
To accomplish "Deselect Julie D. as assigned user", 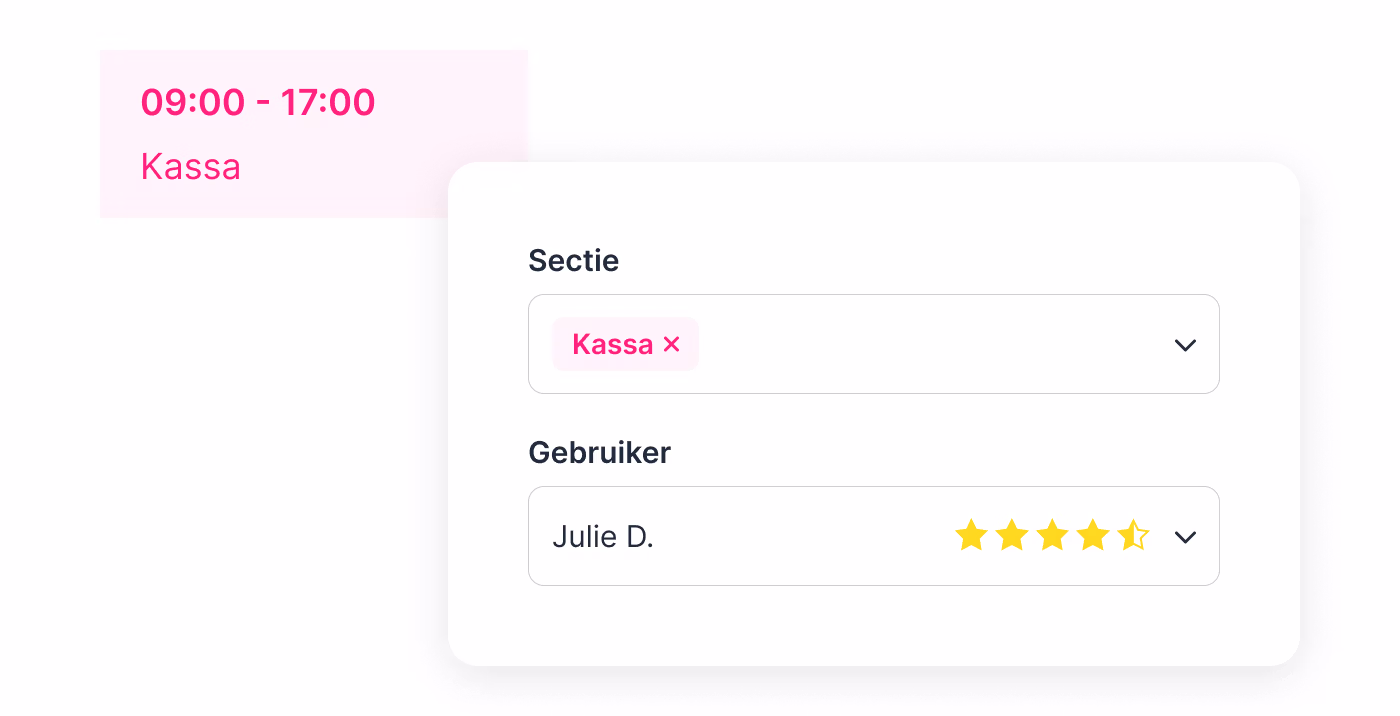I will (605, 536).
